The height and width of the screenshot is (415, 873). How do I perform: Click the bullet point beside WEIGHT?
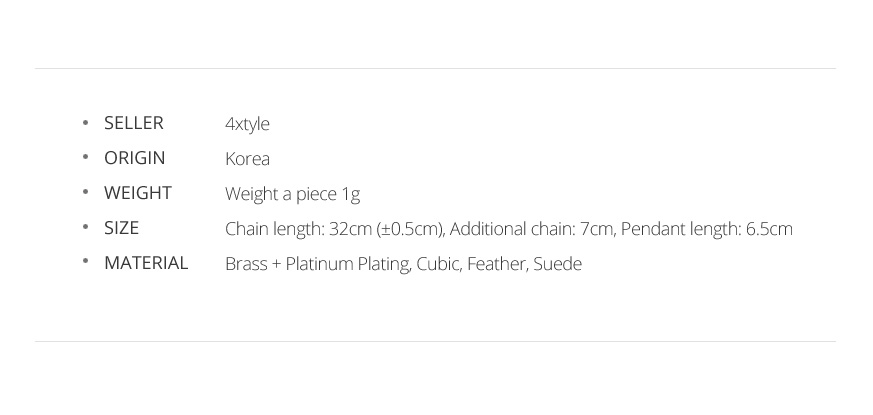click(x=85, y=192)
